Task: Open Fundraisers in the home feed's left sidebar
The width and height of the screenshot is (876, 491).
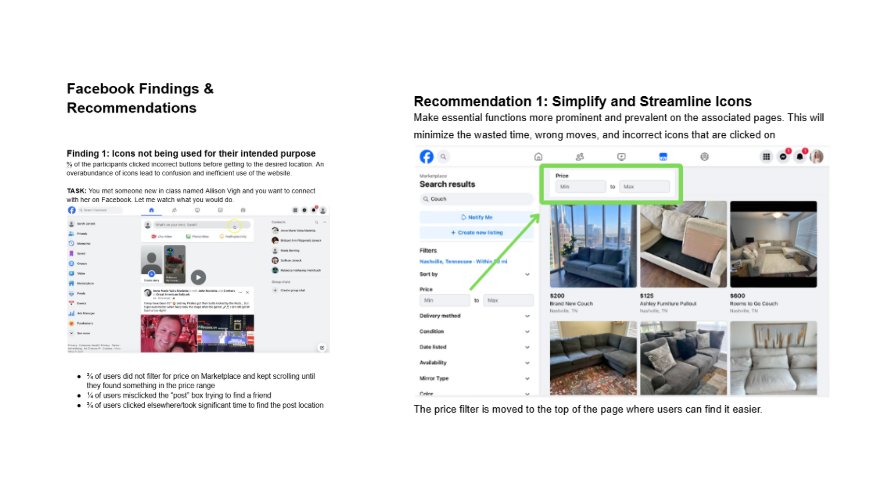Action: [x=80, y=323]
